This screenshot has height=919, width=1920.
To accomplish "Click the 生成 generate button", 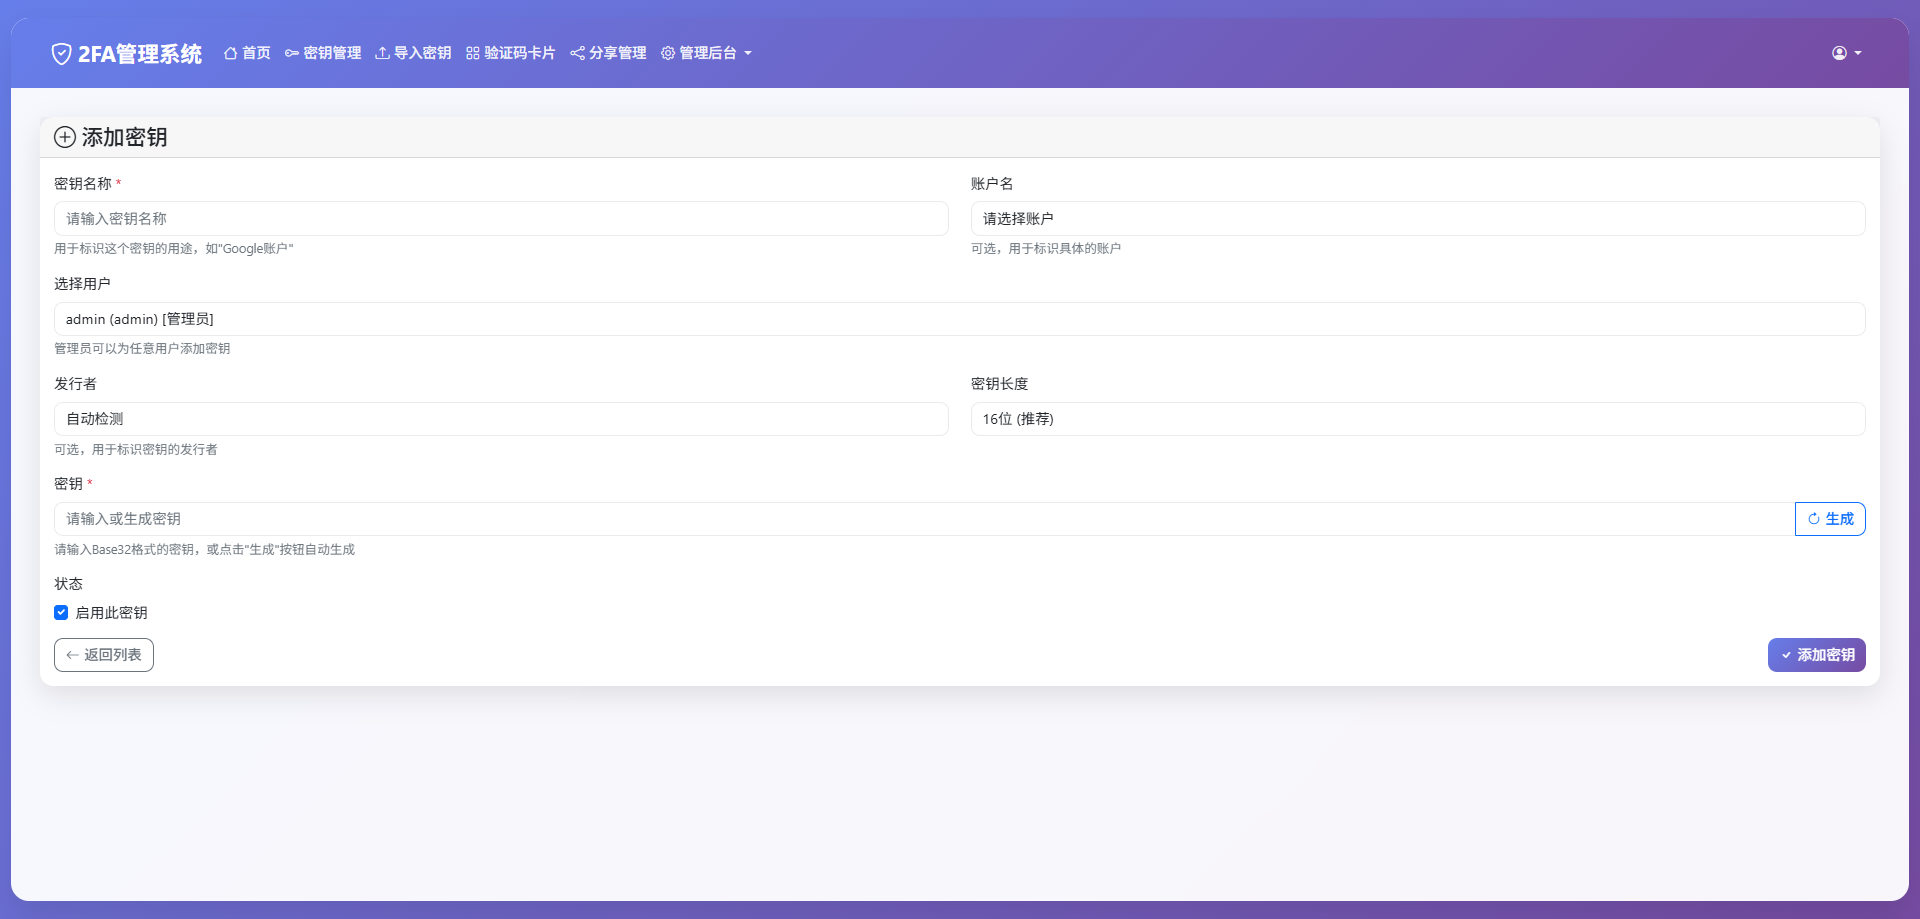I will click(x=1830, y=519).
